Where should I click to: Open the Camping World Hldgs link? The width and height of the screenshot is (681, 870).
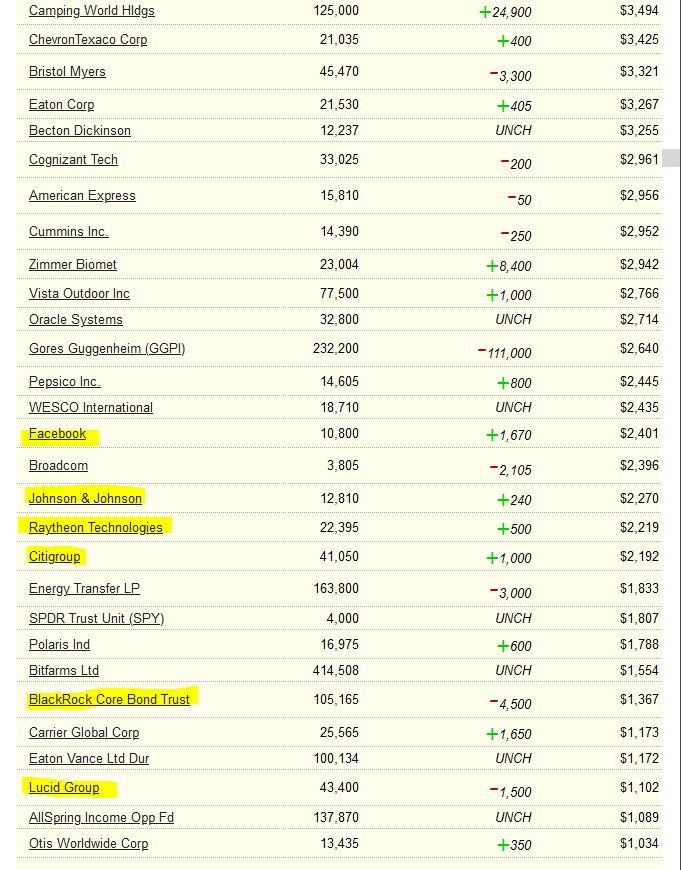click(92, 11)
